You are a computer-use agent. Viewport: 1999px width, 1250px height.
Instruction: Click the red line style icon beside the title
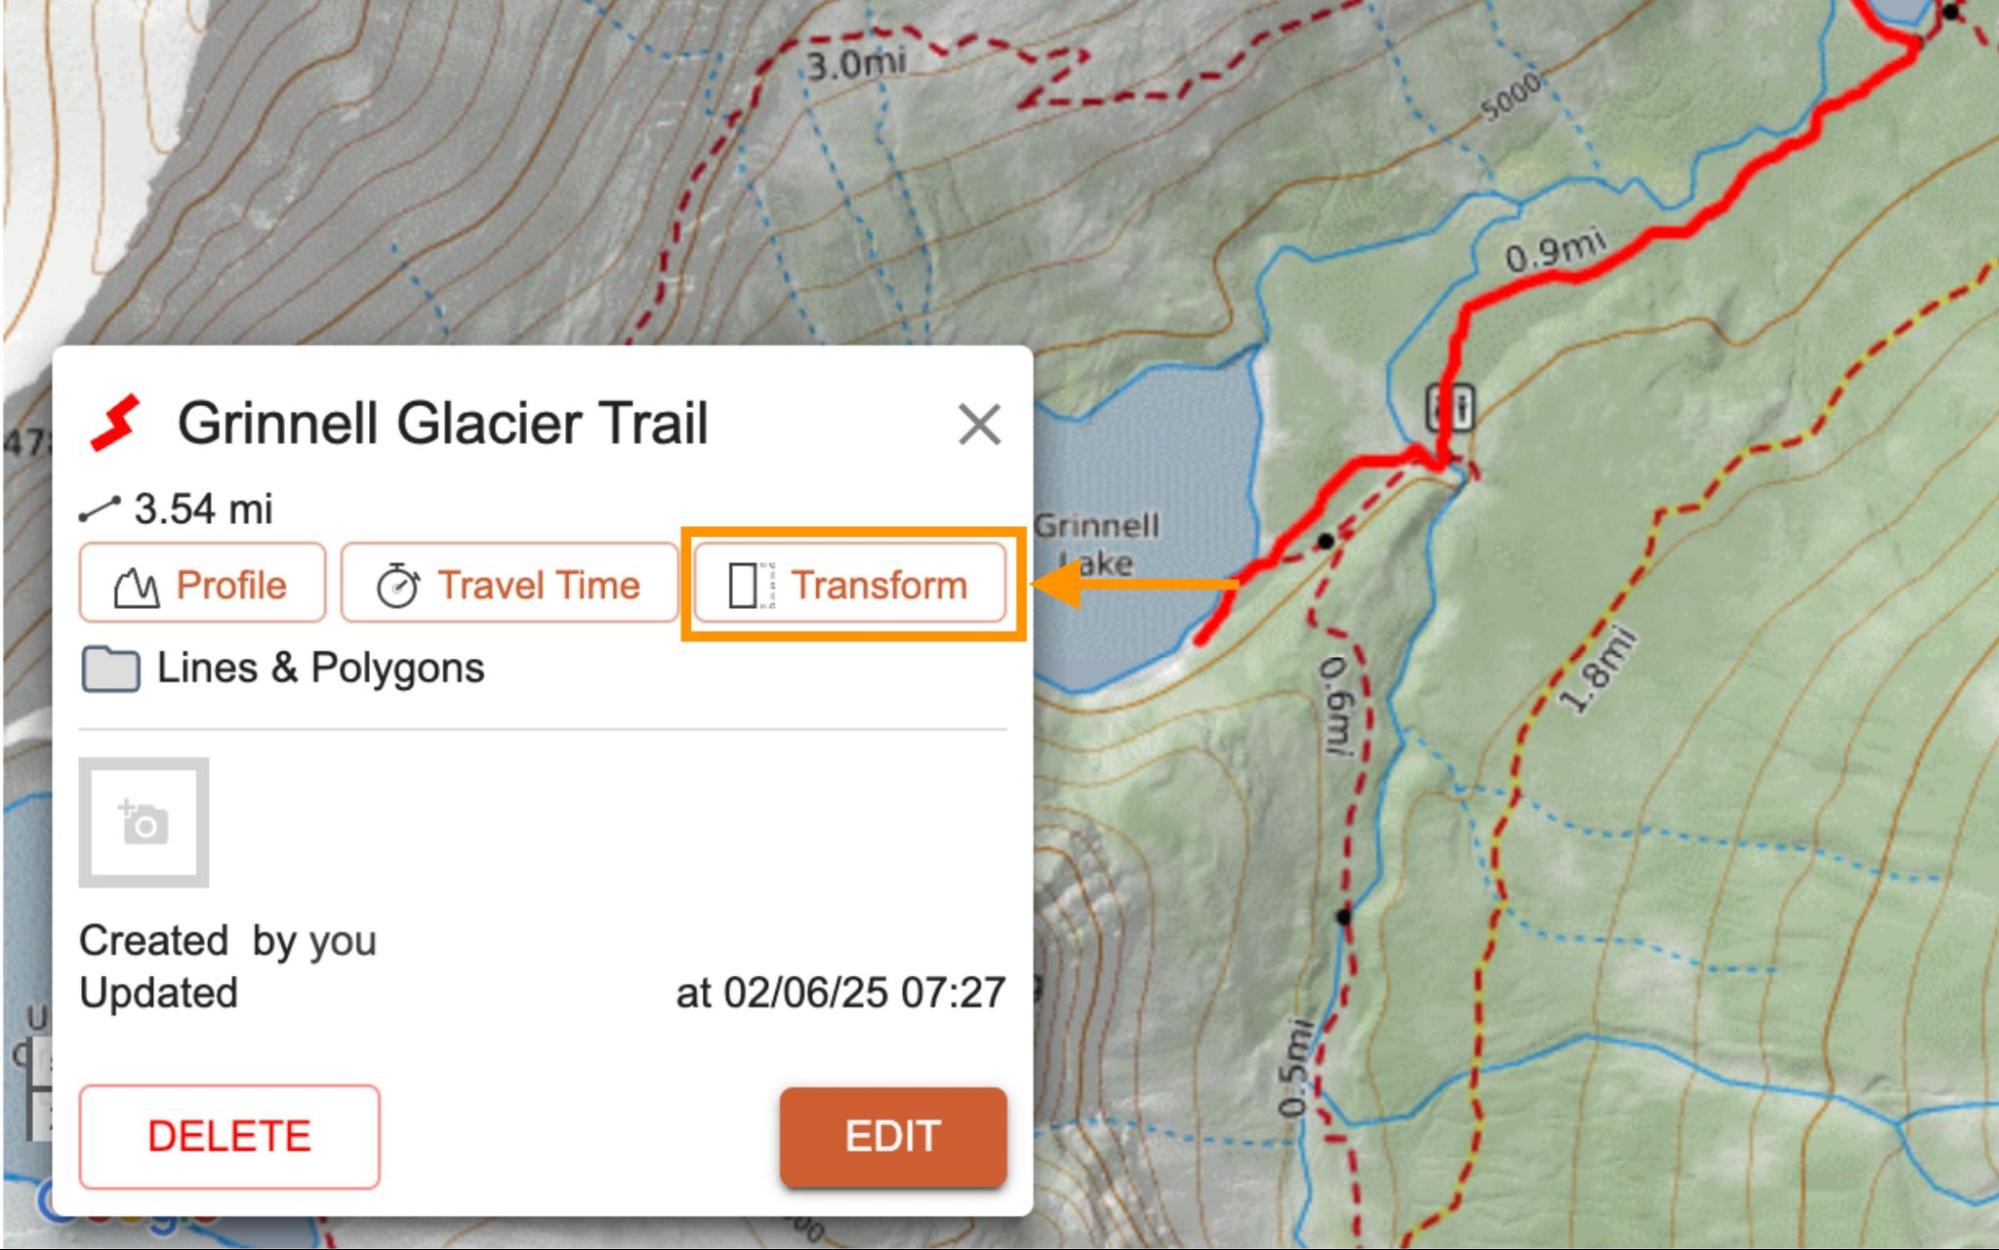115,423
